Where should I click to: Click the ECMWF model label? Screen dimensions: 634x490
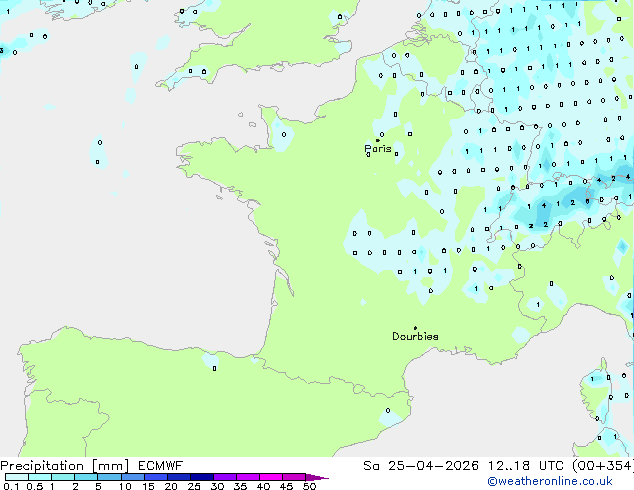tap(161, 466)
